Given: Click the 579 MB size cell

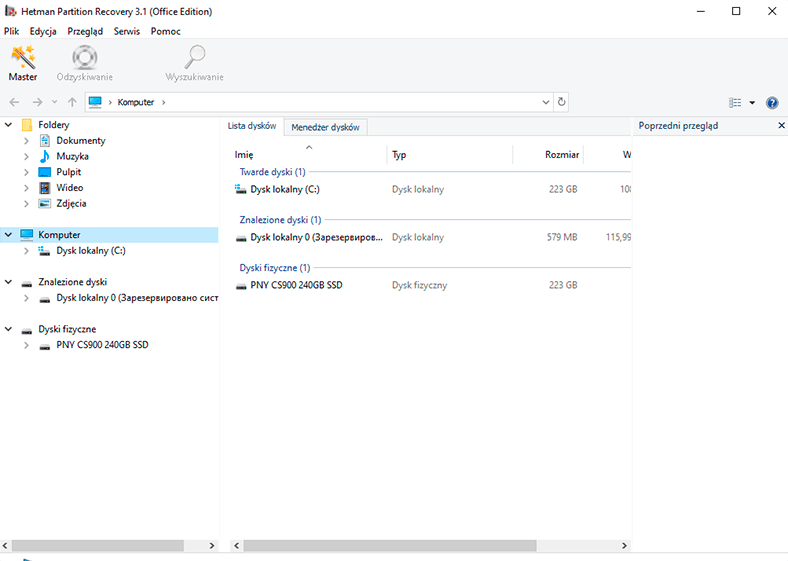Looking at the screenshot, I should [562, 237].
